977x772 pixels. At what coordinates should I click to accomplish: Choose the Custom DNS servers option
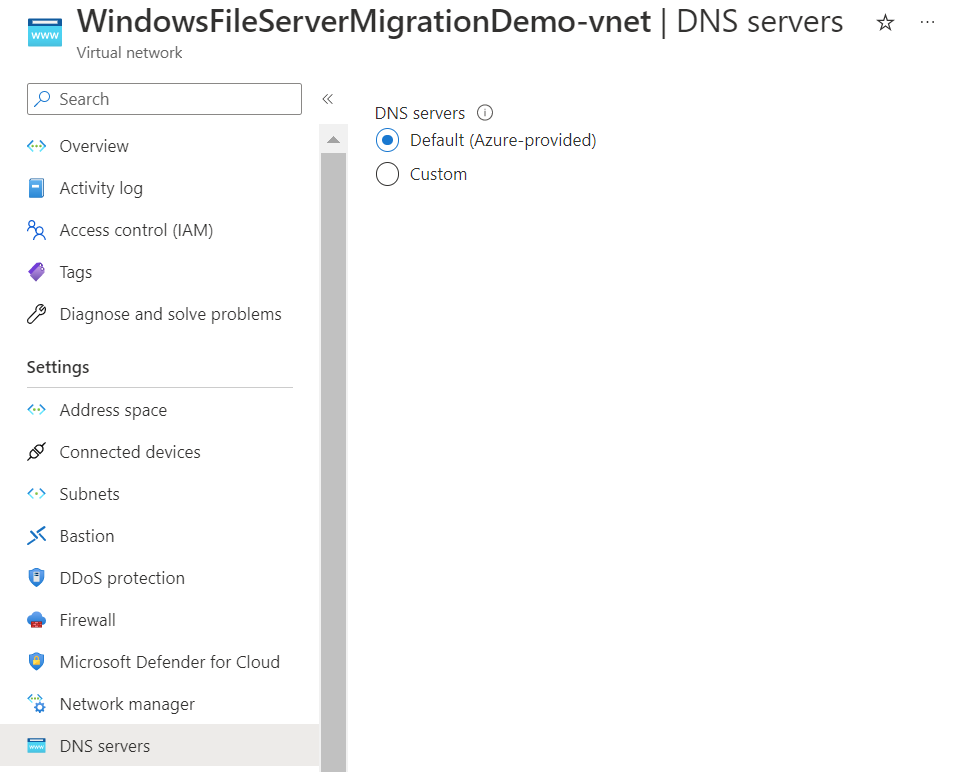(x=388, y=174)
